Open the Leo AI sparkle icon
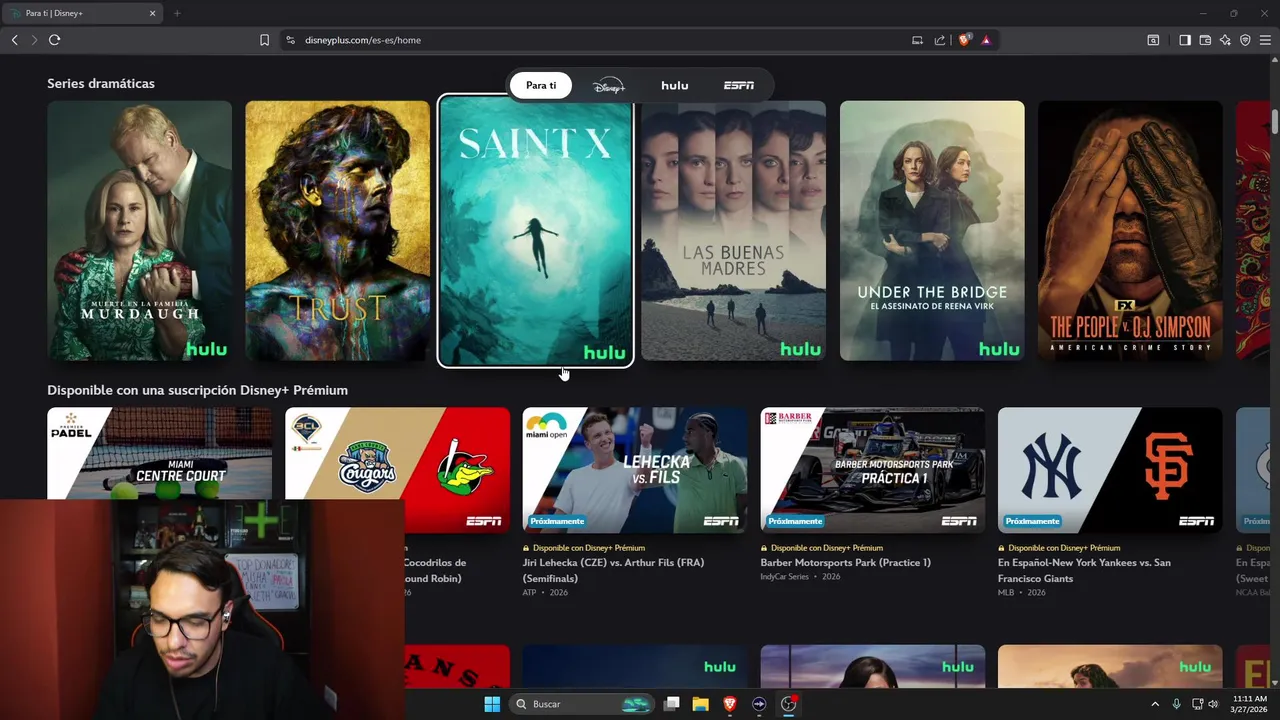Viewport: 1280px width, 720px height. pos(1225,40)
